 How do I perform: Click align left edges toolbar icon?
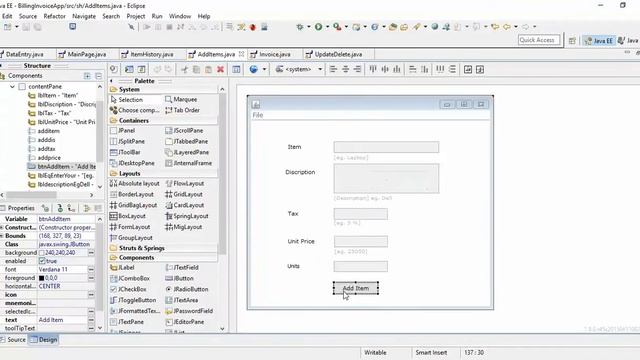pos(333,69)
